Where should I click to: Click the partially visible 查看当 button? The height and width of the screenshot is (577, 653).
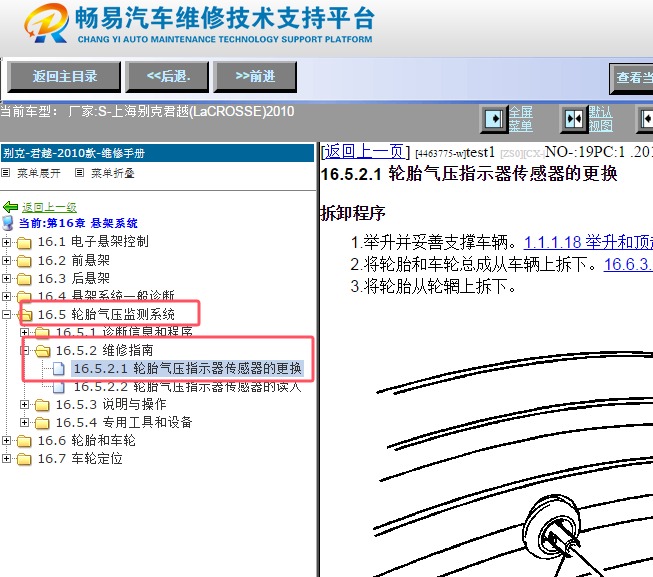[631, 78]
